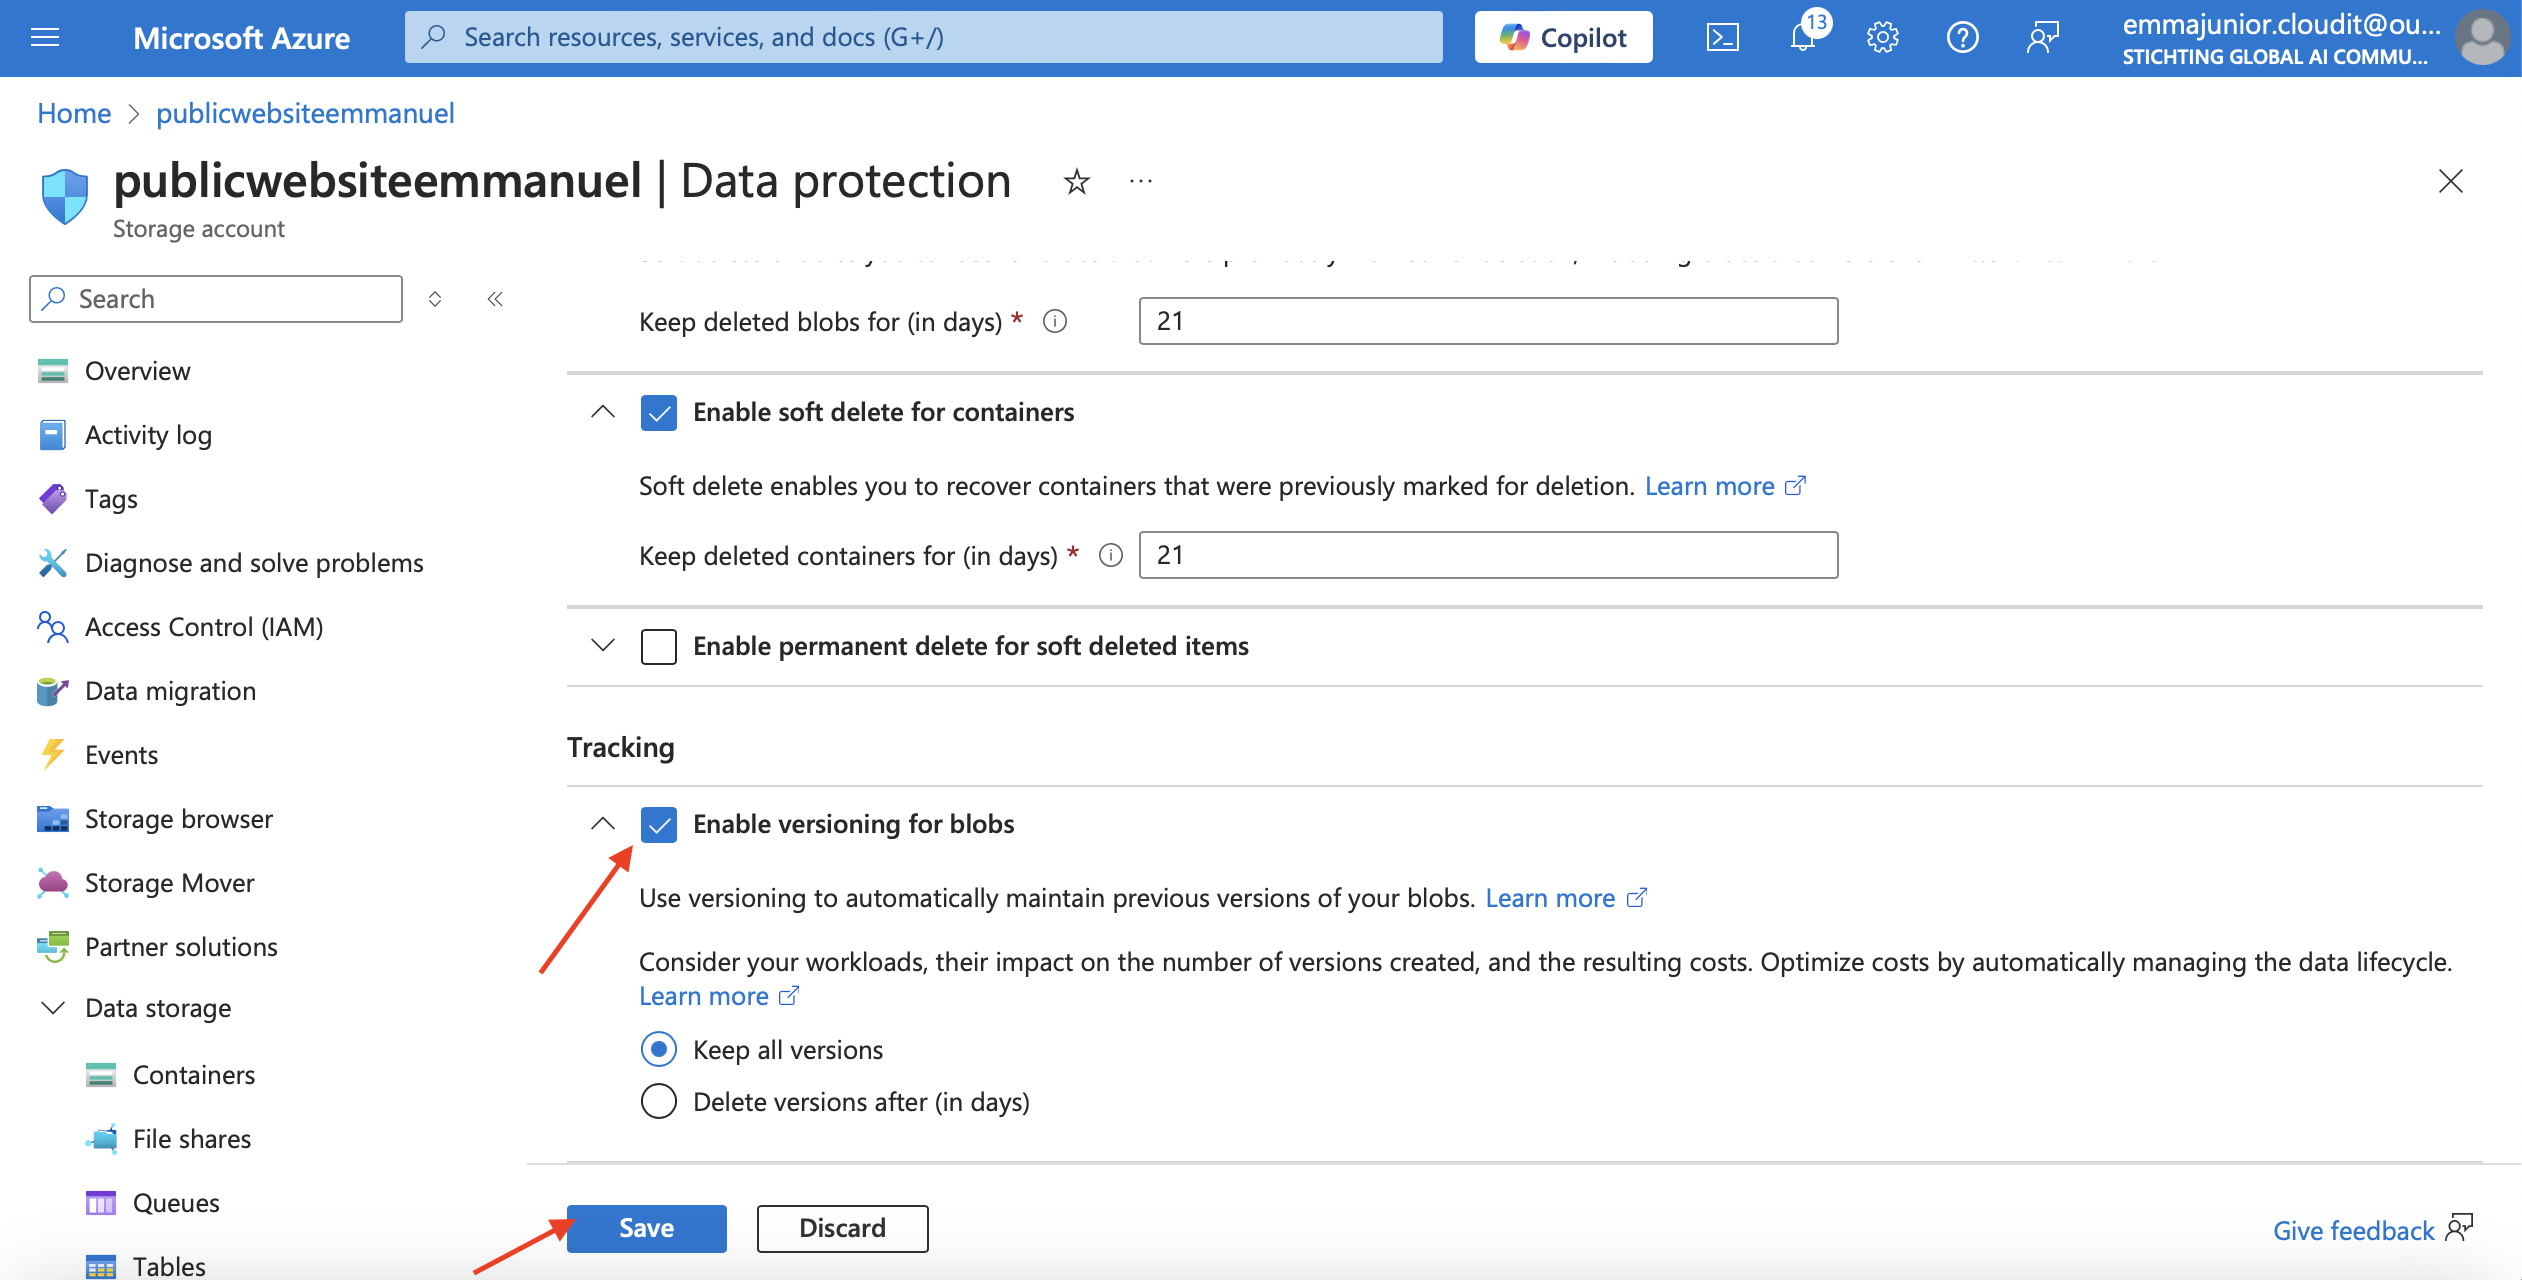Screen dimensions: 2522x1280
Task: Collapse the versioning for blobs section
Action: (603, 823)
